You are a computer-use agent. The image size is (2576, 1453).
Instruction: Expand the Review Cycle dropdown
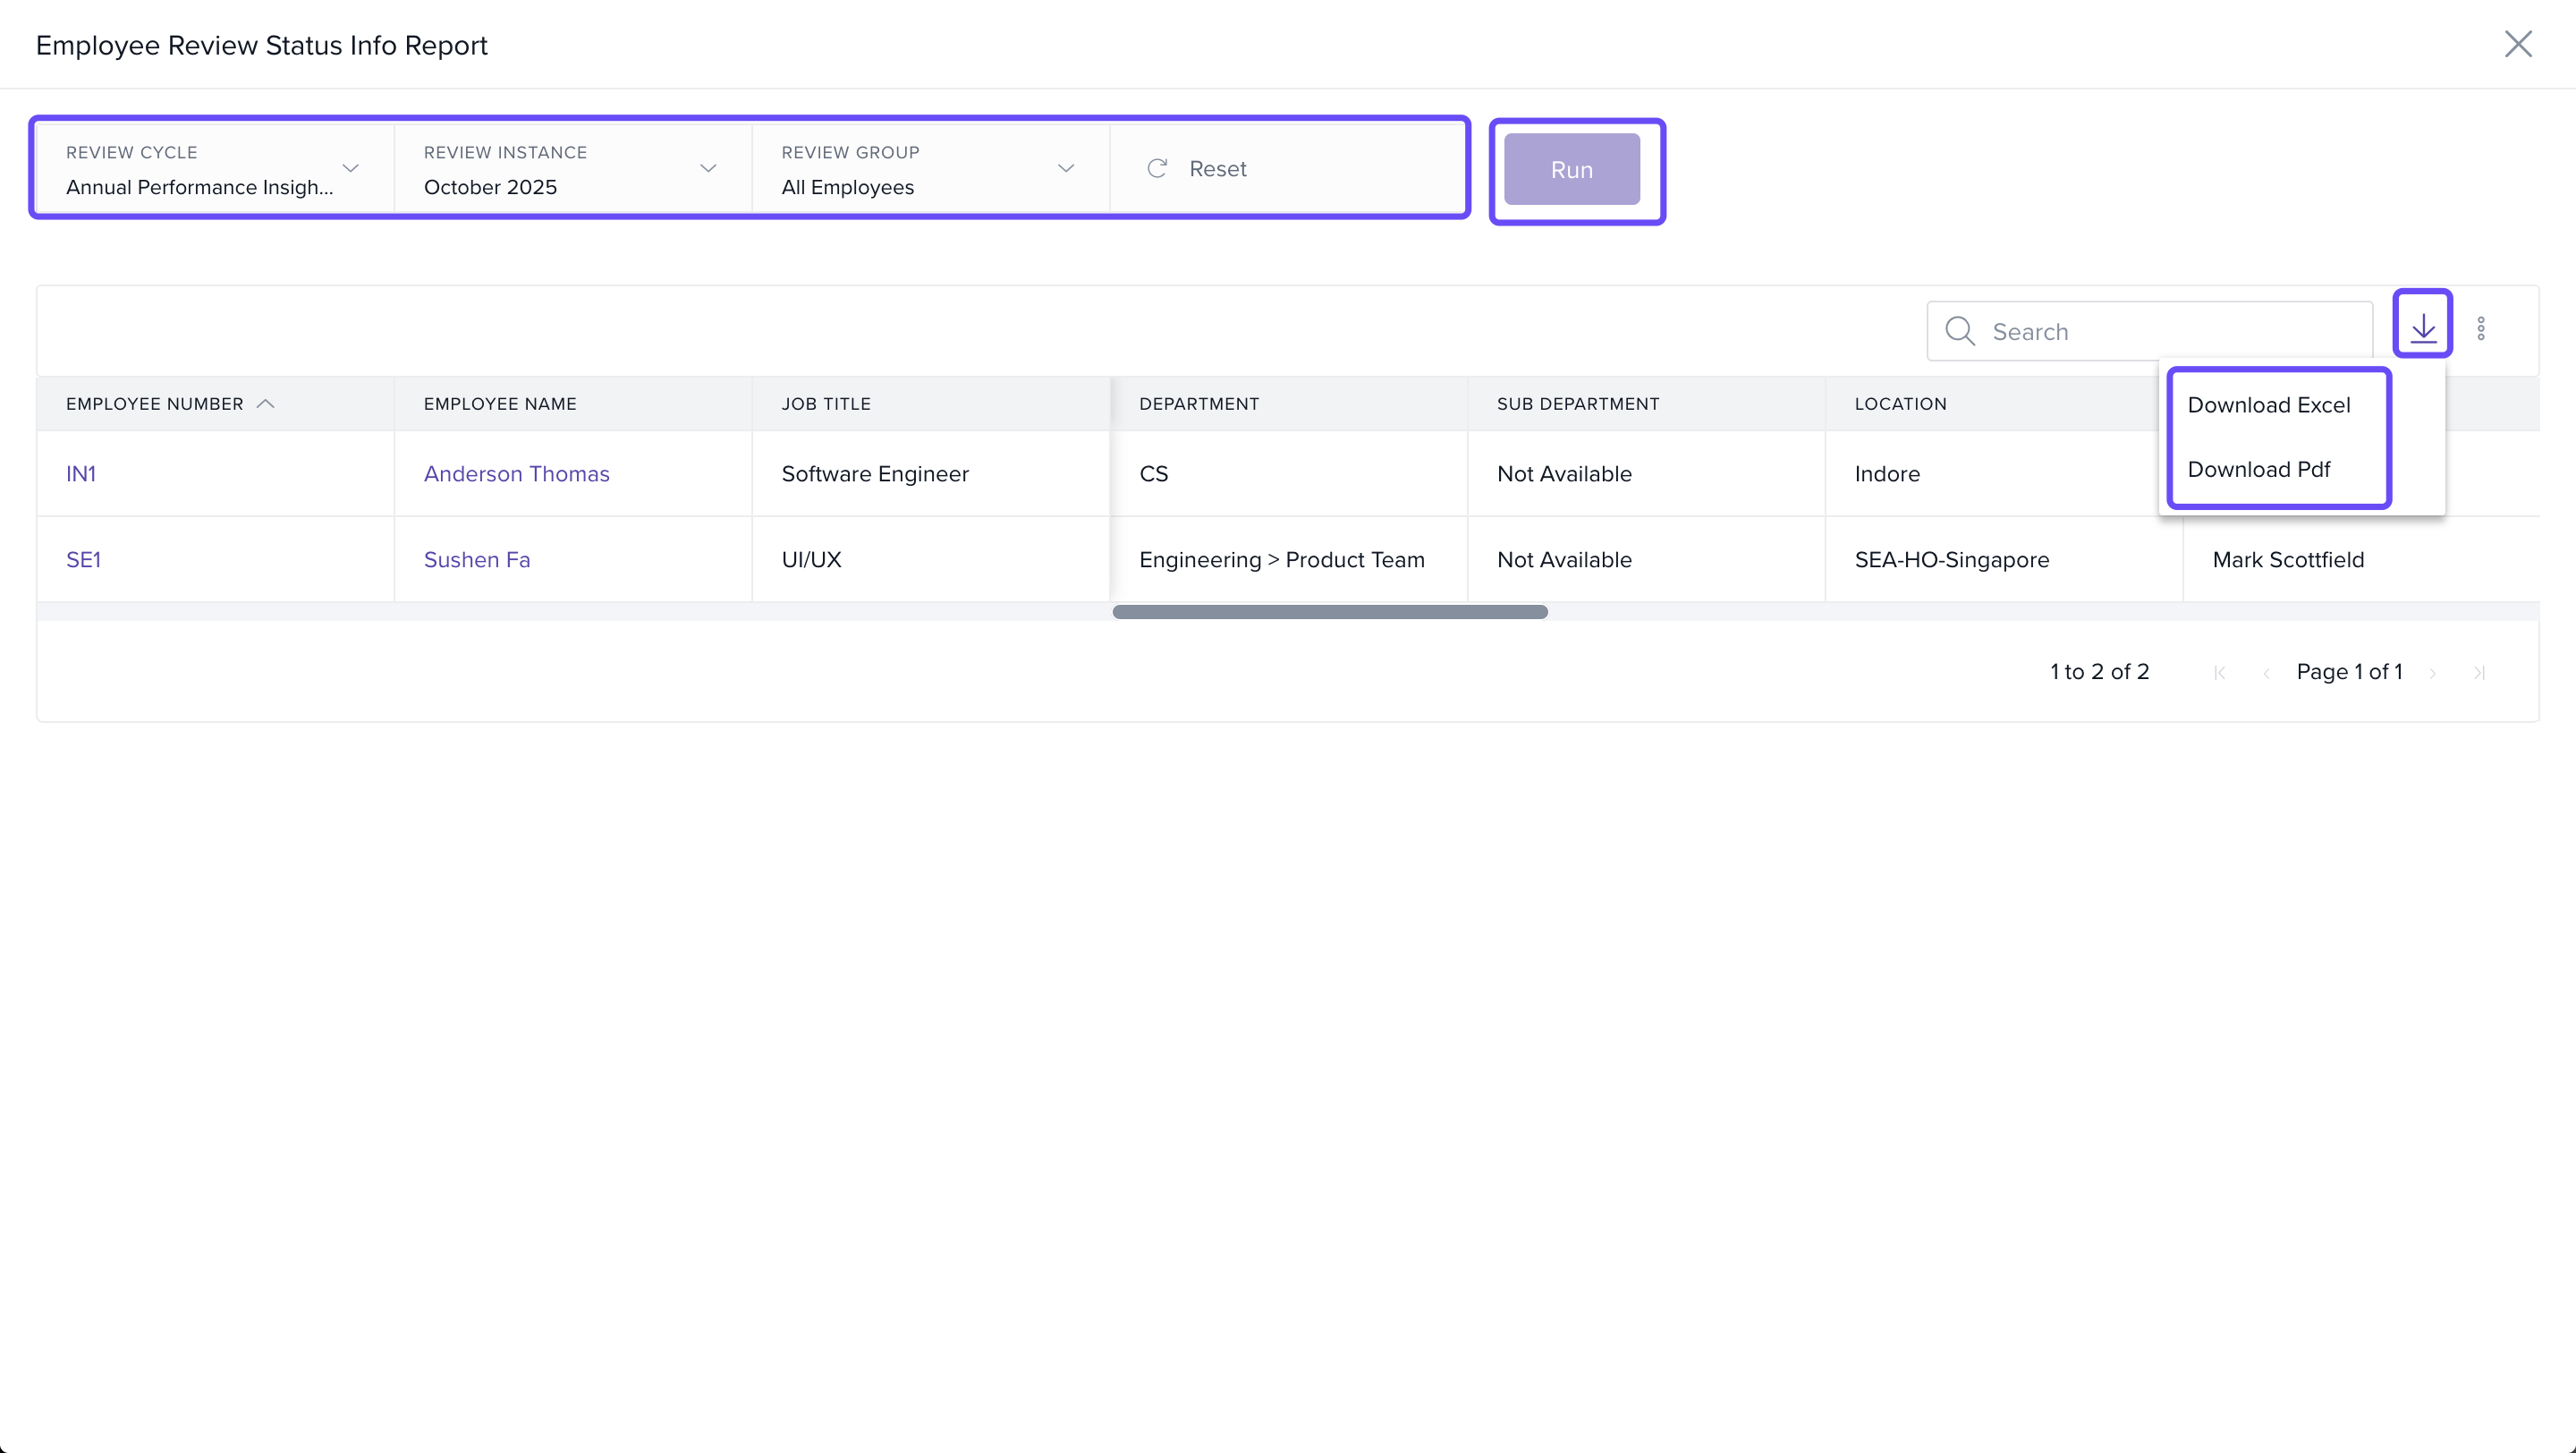[x=350, y=169]
